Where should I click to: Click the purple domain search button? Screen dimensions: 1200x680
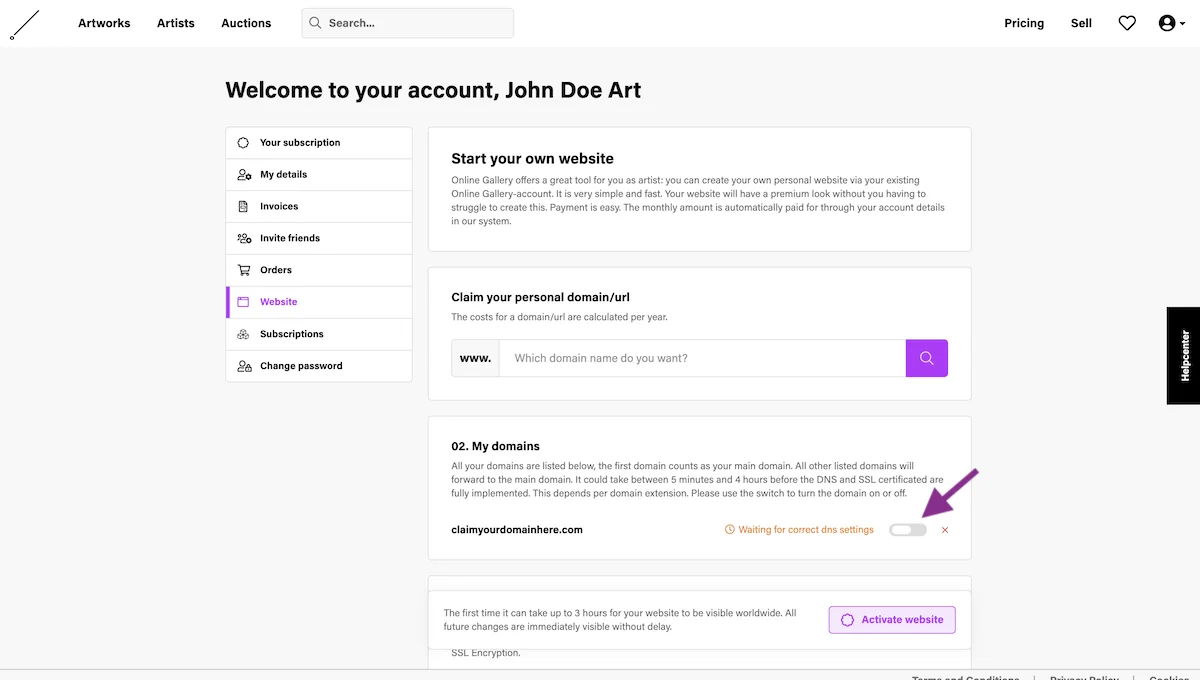click(927, 358)
